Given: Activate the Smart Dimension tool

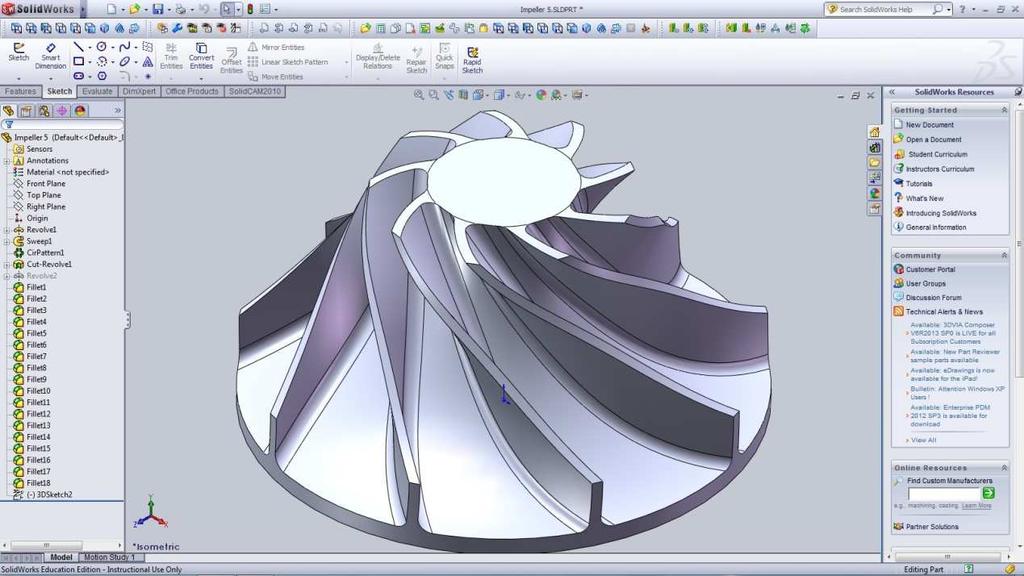Looking at the screenshot, I should [50, 57].
